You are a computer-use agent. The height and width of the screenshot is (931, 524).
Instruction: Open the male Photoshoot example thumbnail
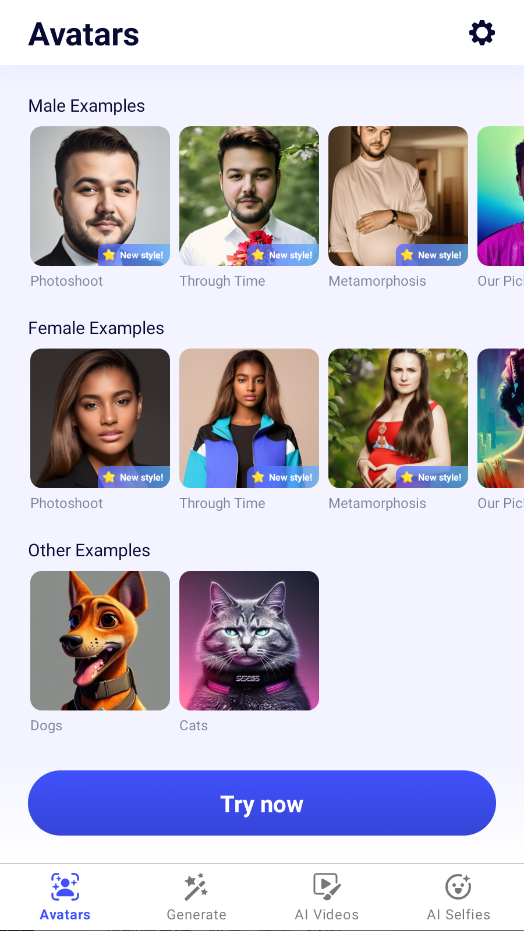click(100, 196)
